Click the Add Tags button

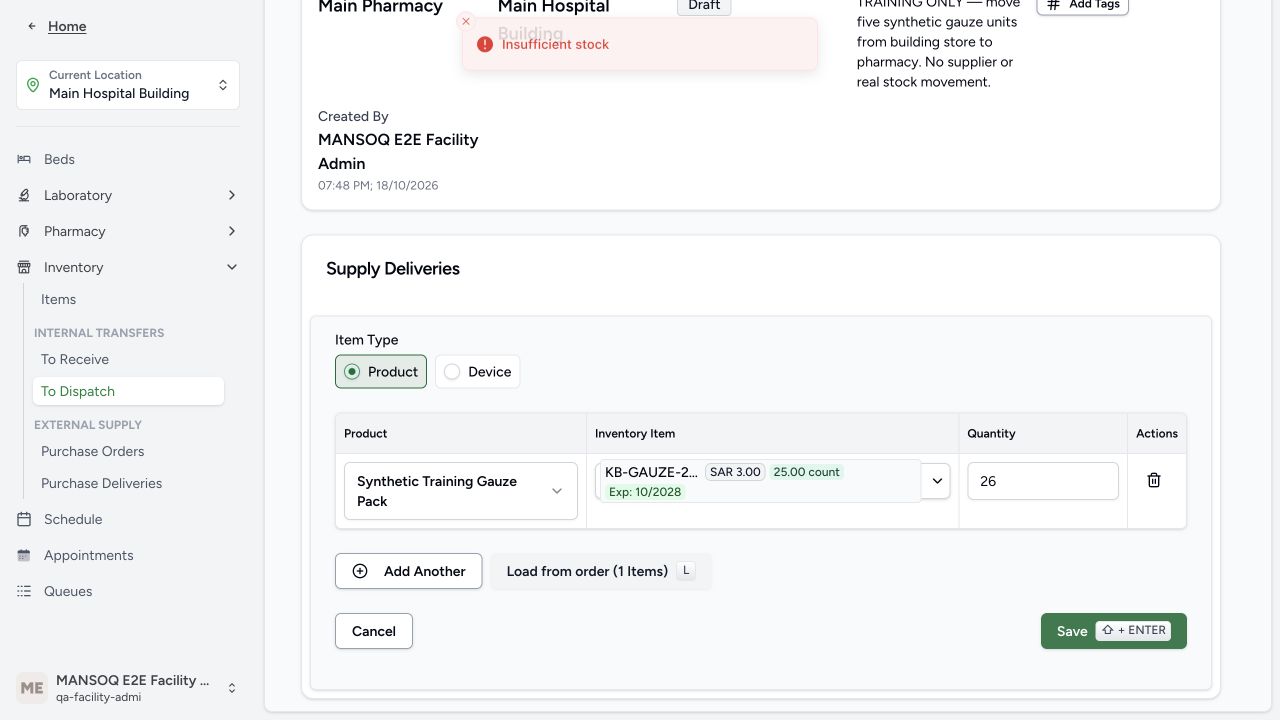1082,5
